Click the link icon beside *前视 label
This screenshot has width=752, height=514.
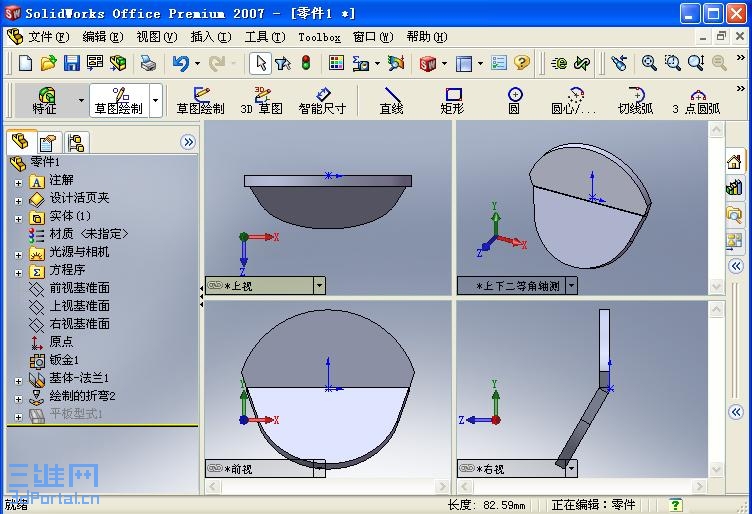(x=215, y=467)
